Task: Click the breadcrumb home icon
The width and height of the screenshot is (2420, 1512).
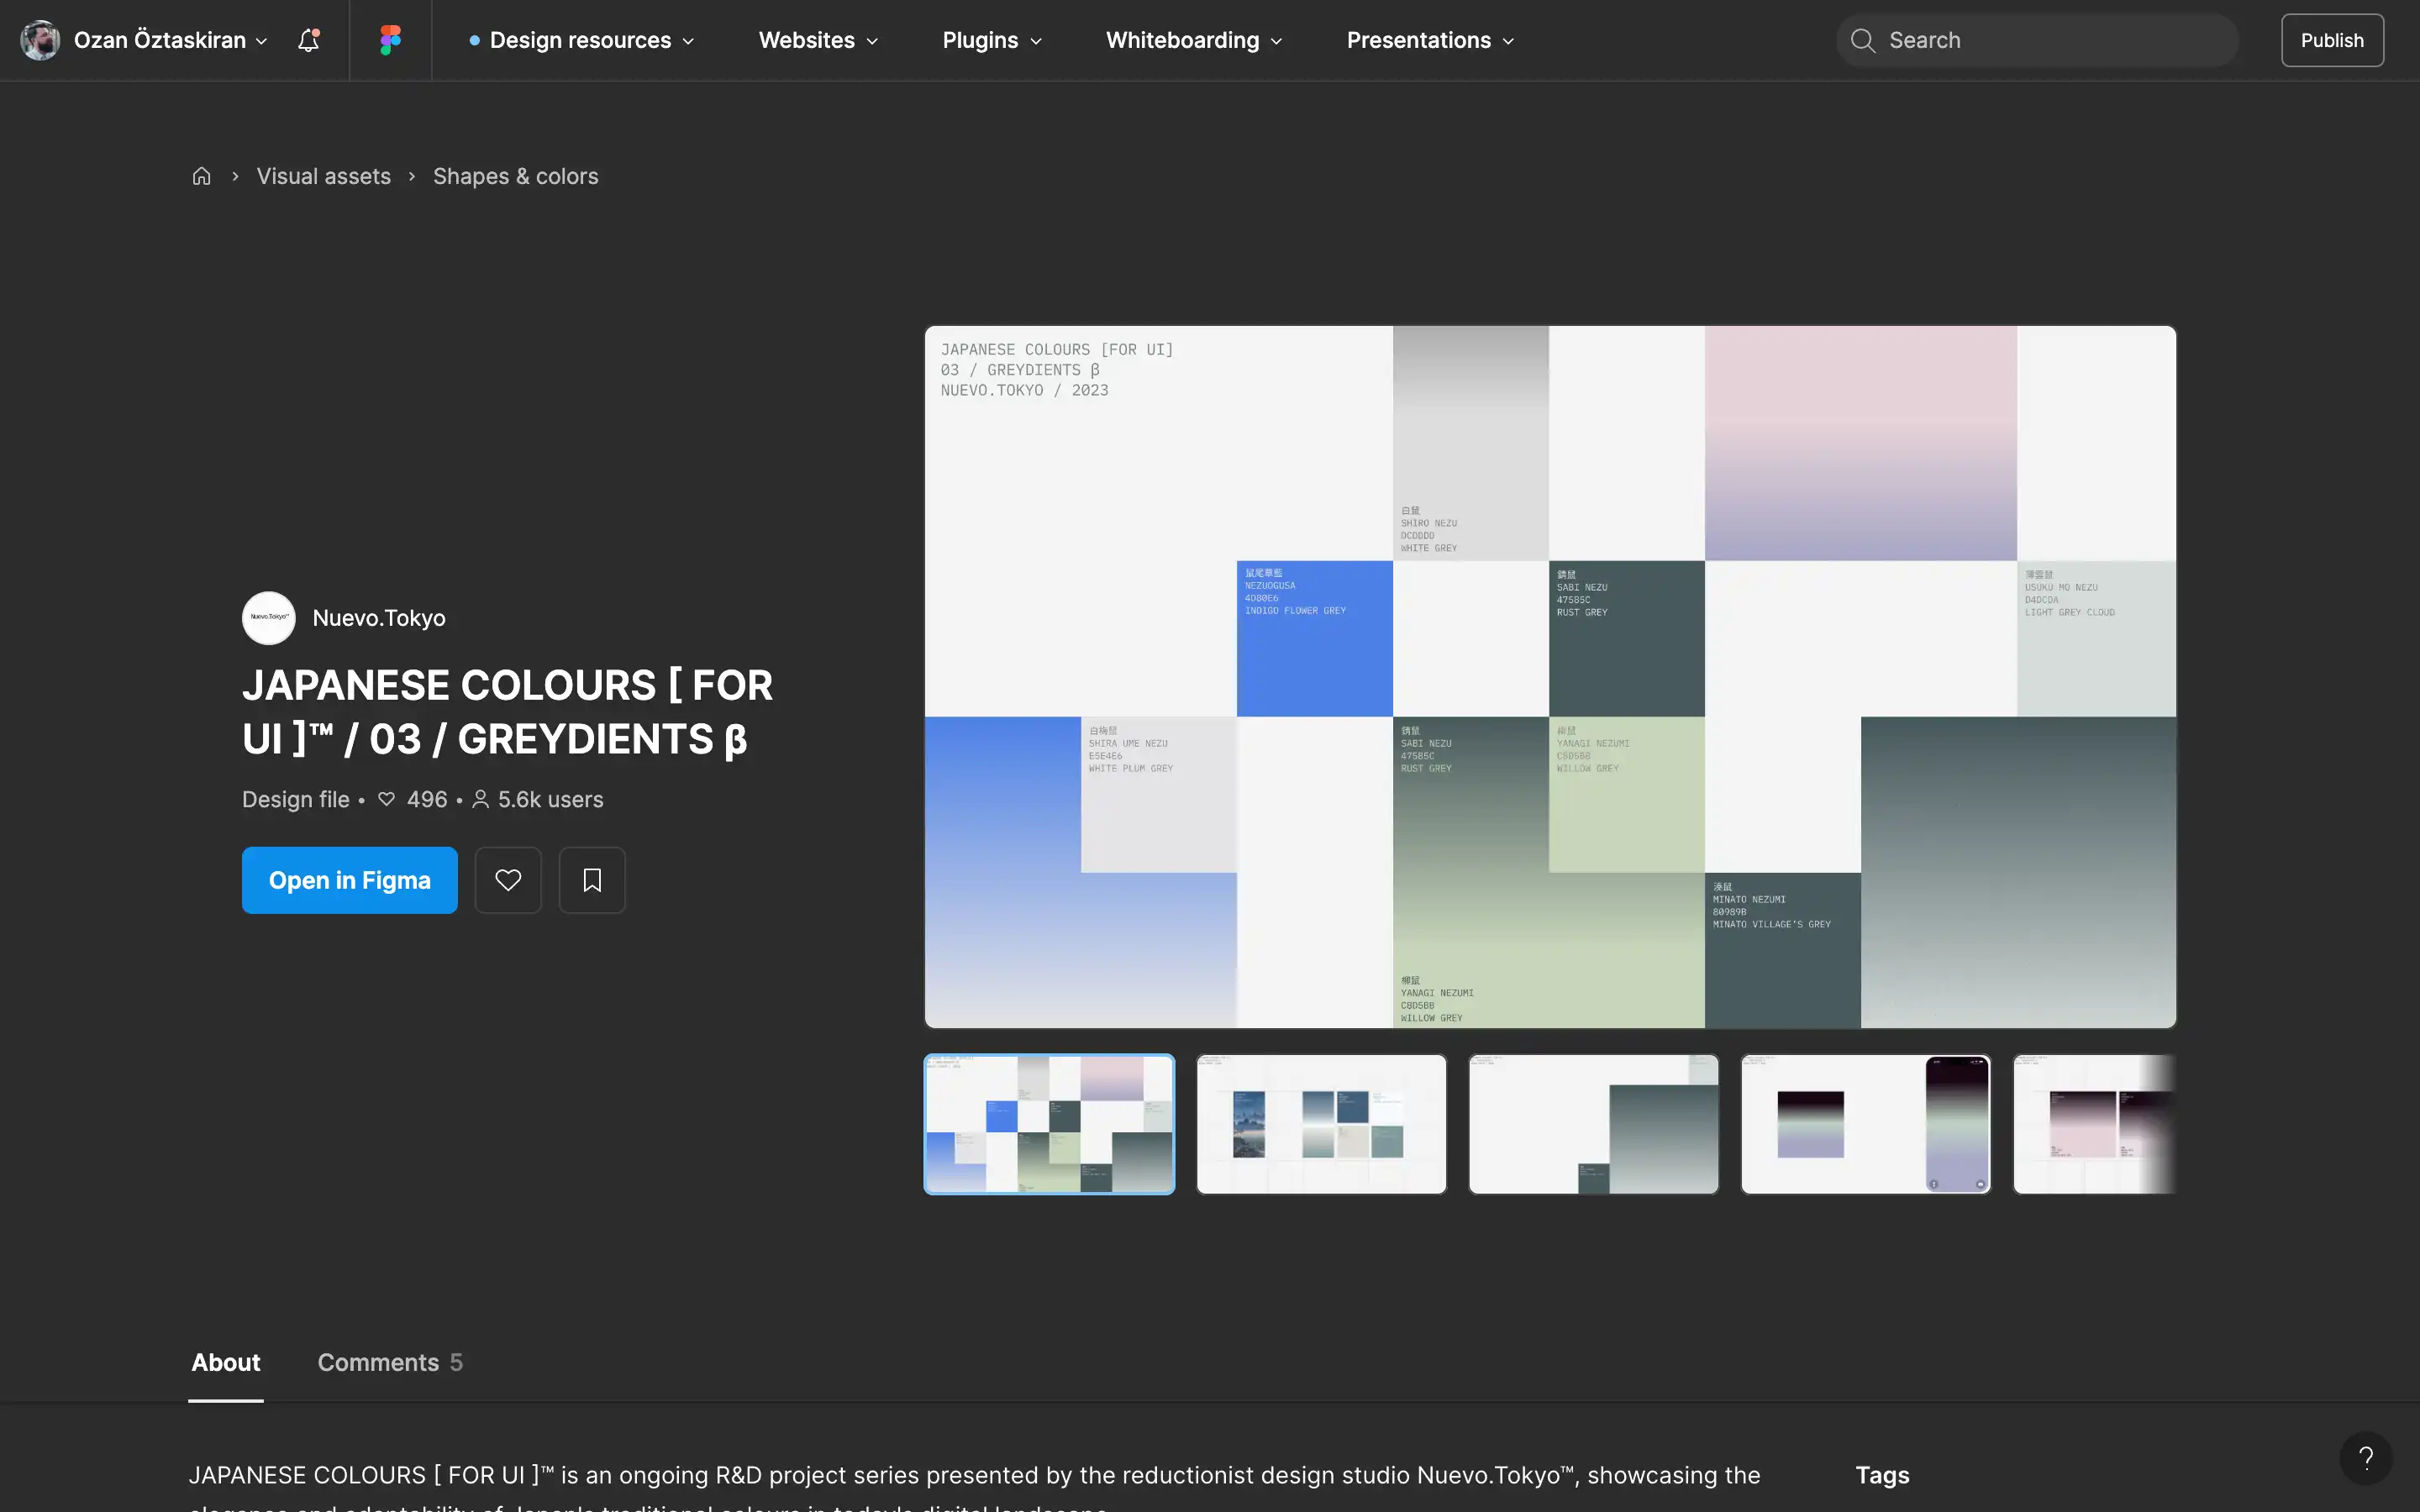Action: tap(201, 175)
